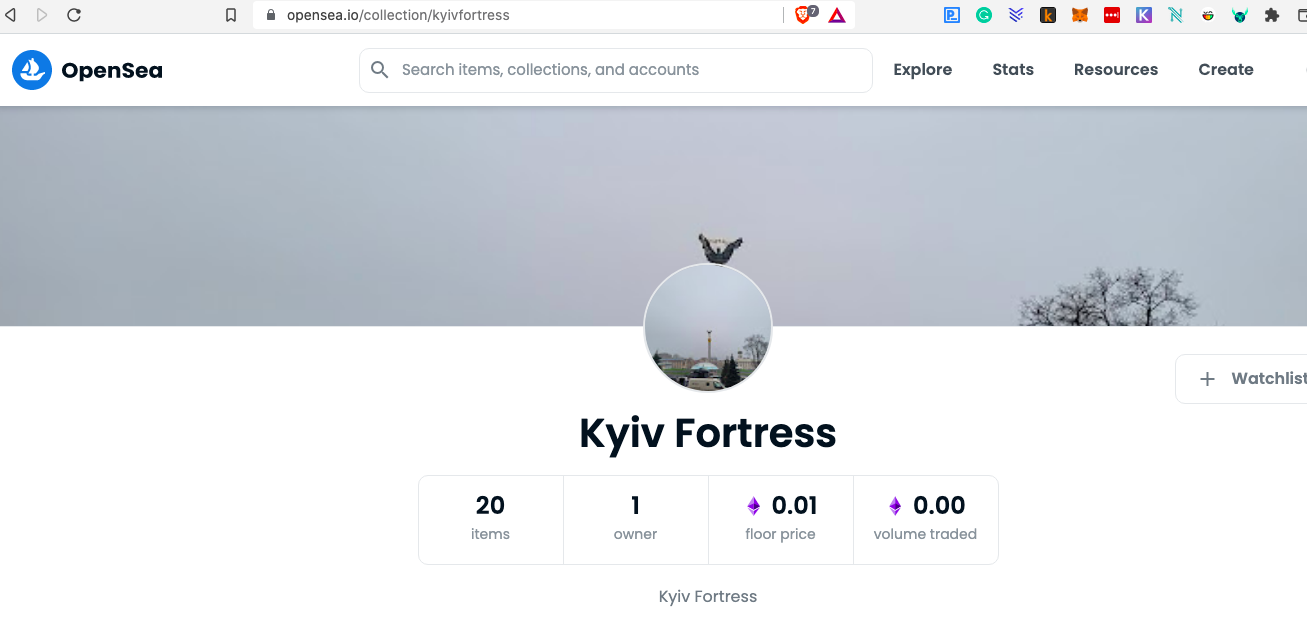Bookmark this page with bookmark icon
1307x632 pixels.
click(231, 15)
